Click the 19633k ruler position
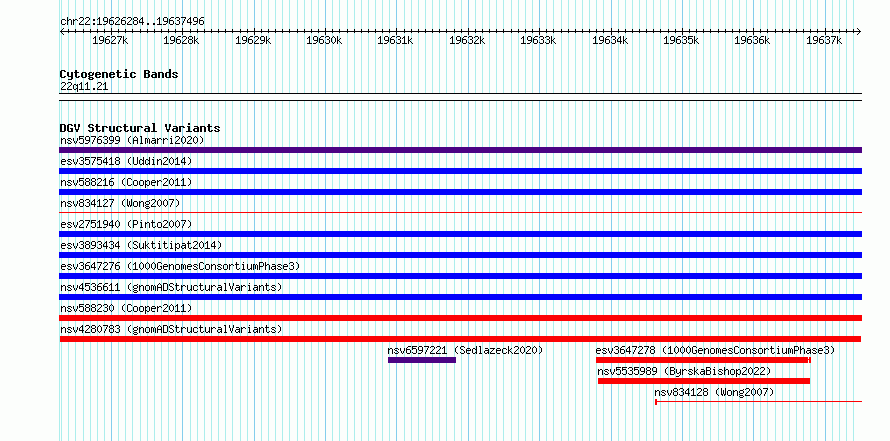890x441 pixels. click(539, 40)
